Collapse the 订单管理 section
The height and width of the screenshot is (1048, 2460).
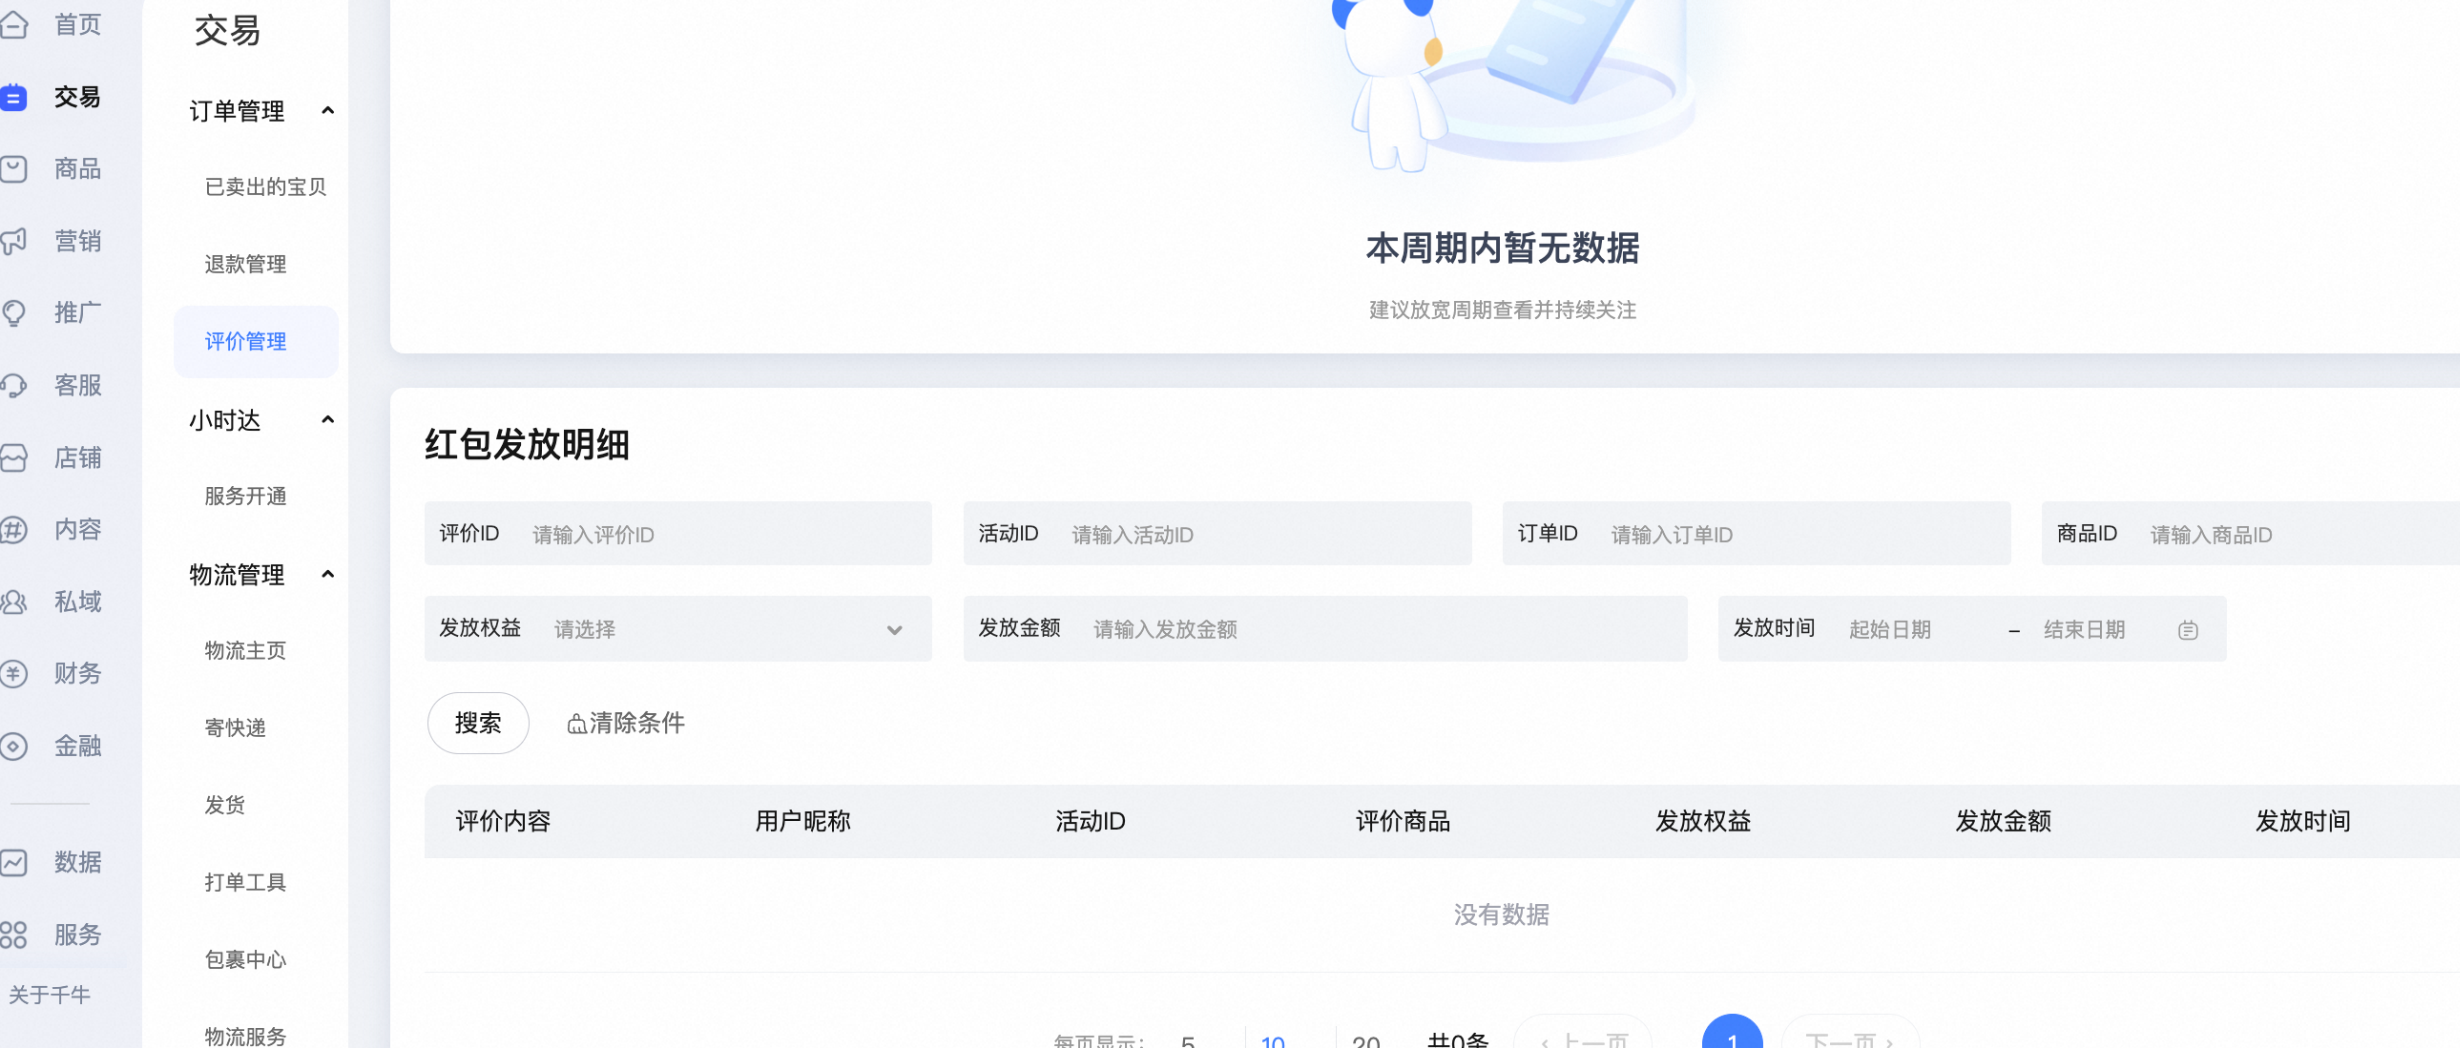click(x=327, y=111)
